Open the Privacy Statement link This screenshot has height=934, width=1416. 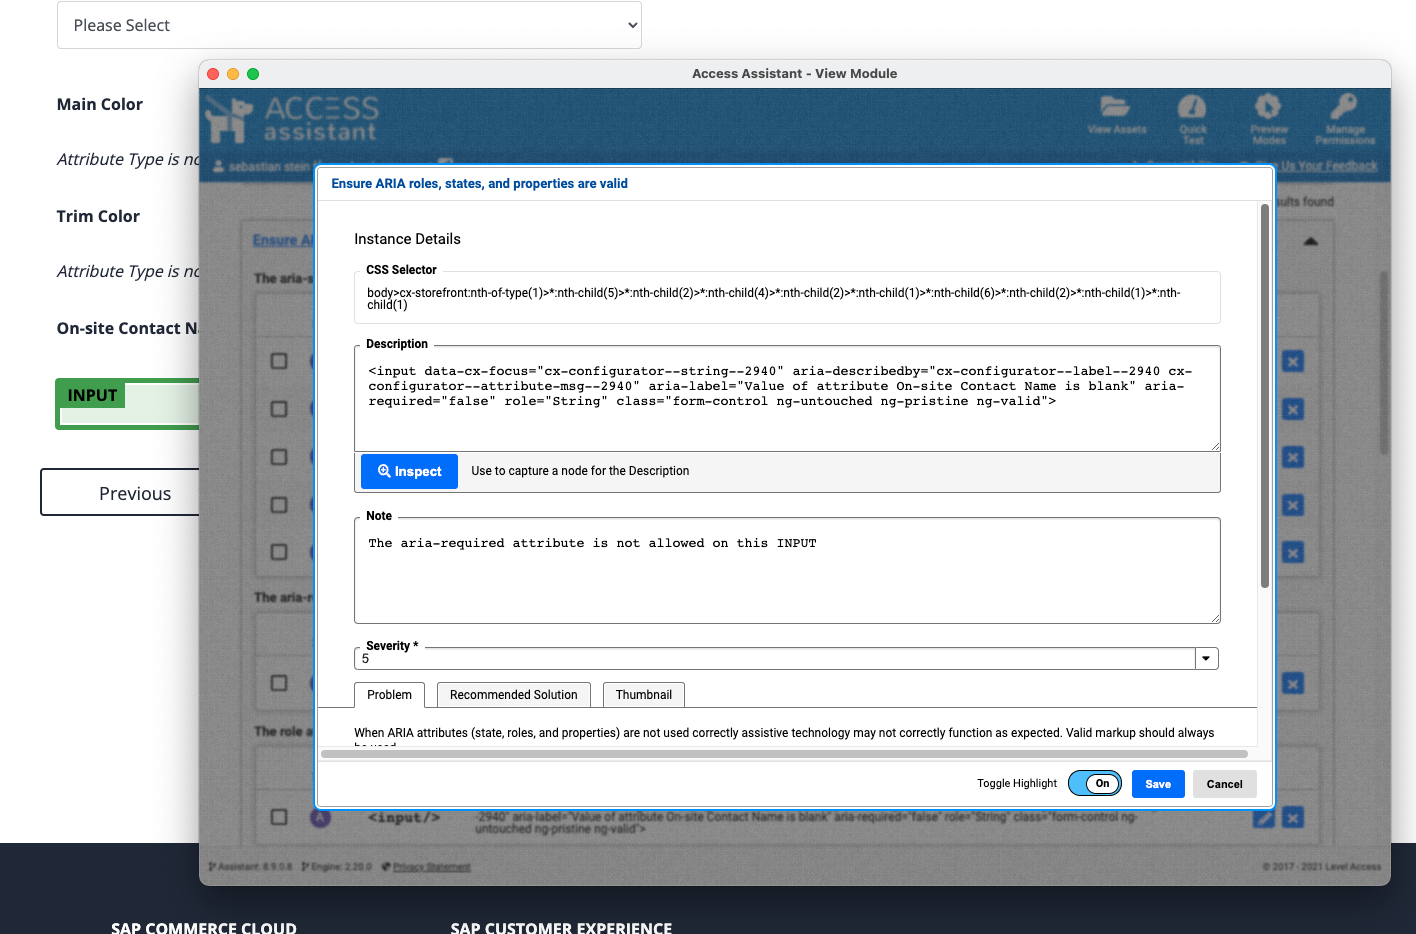pyautogui.click(x=432, y=867)
